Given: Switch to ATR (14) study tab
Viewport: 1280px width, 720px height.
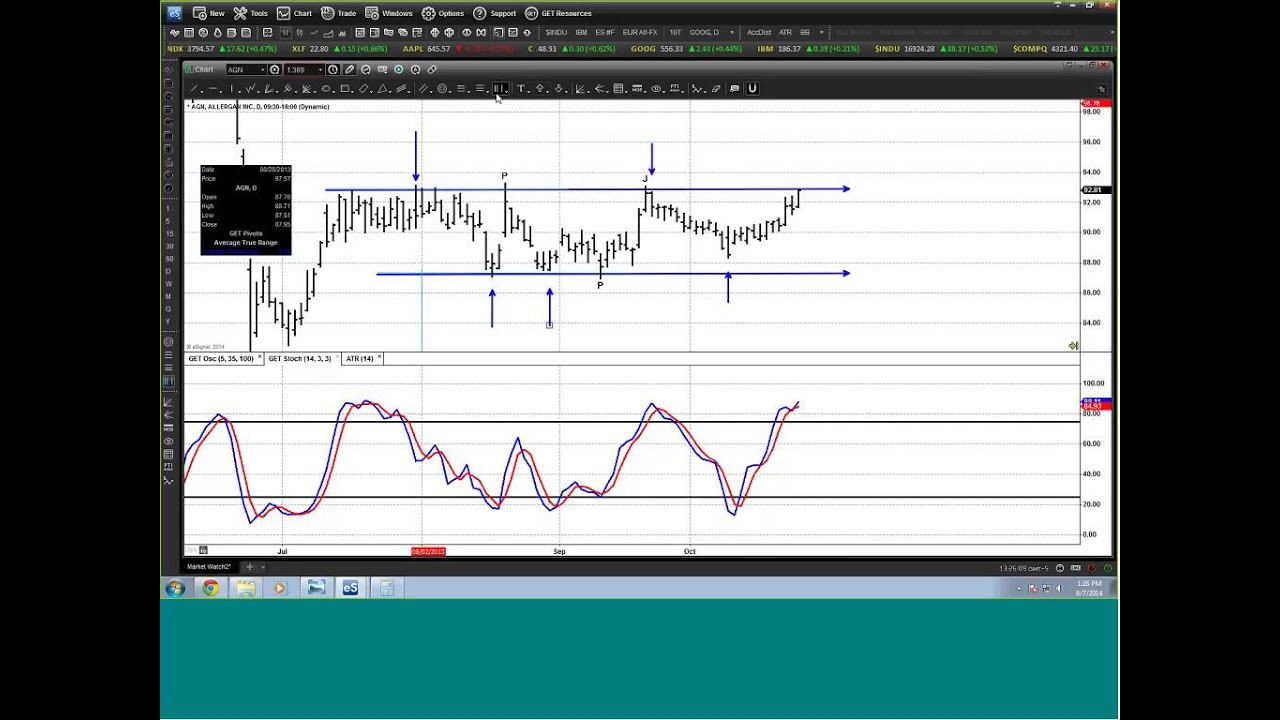Looking at the screenshot, I should pos(359,358).
